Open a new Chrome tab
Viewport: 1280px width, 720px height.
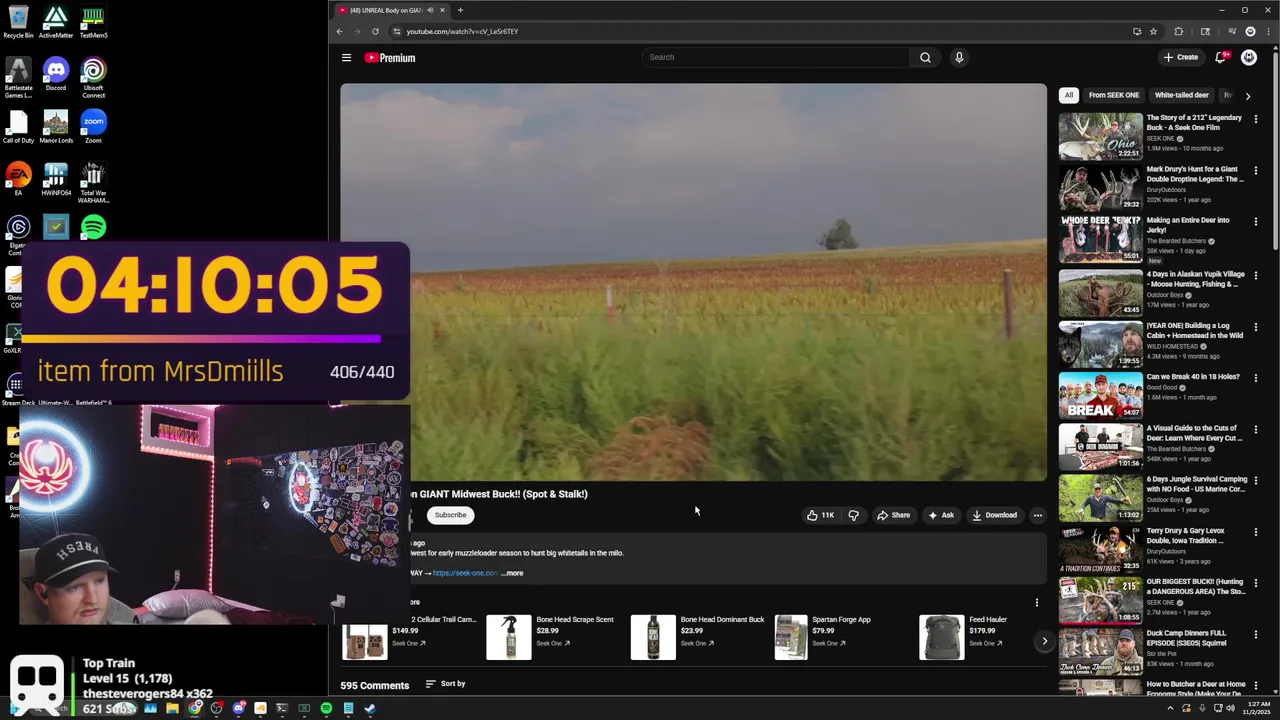pyautogui.click(x=460, y=10)
